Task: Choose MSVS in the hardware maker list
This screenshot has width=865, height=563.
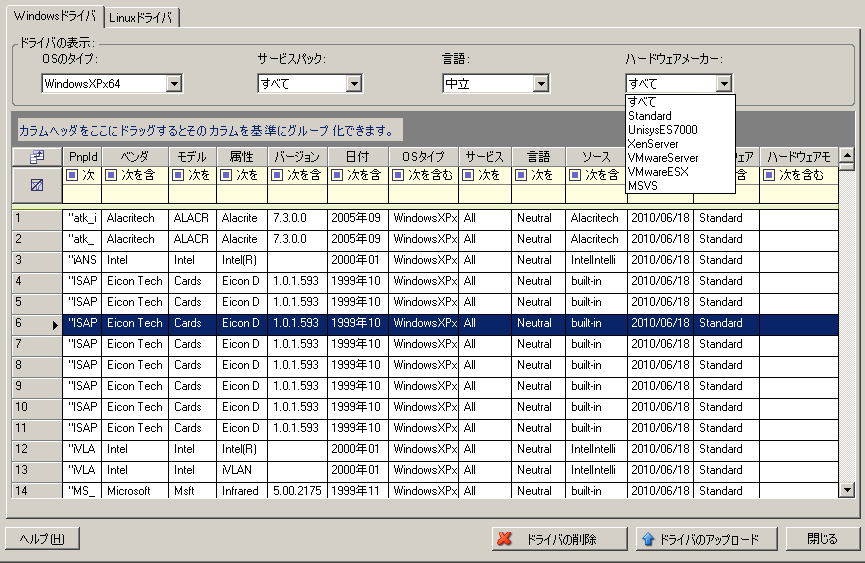Action: coord(680,186)
